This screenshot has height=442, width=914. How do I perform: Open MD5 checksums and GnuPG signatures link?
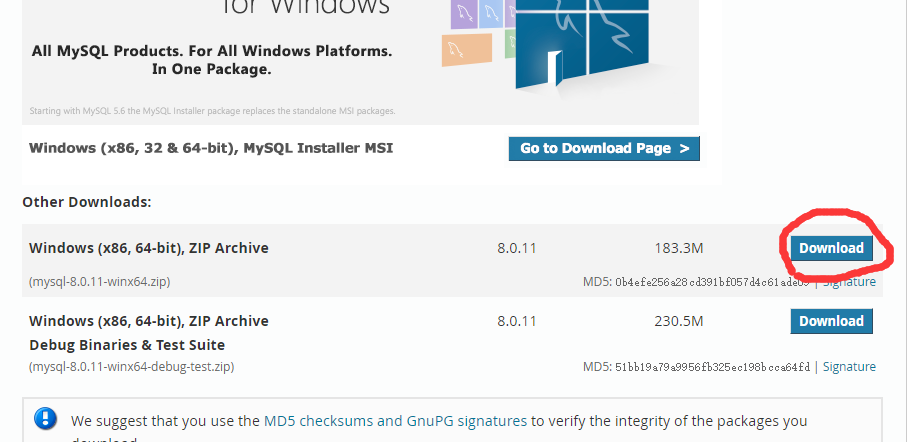click(395, 421)
